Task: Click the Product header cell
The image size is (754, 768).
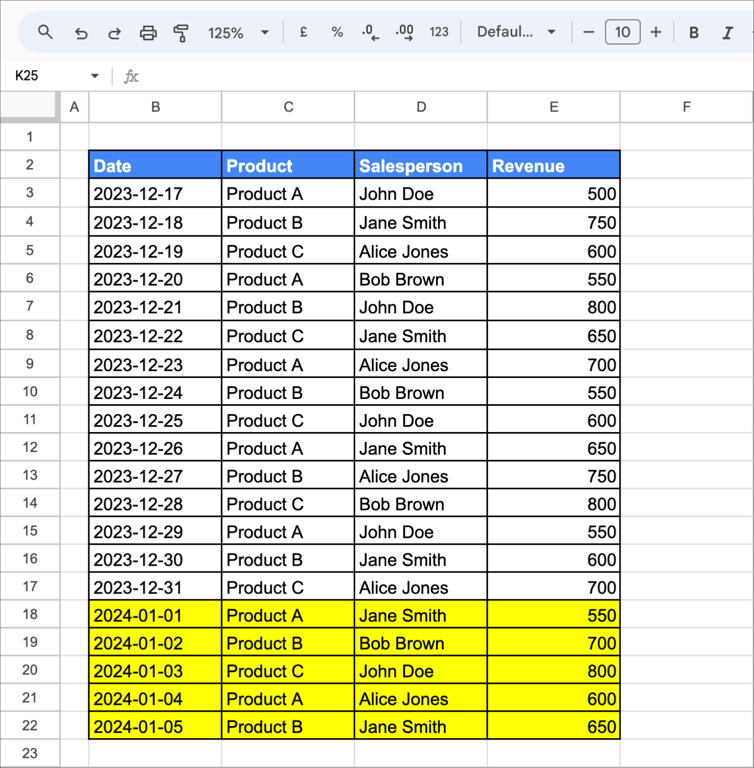Action: click(x=288, y=165)
